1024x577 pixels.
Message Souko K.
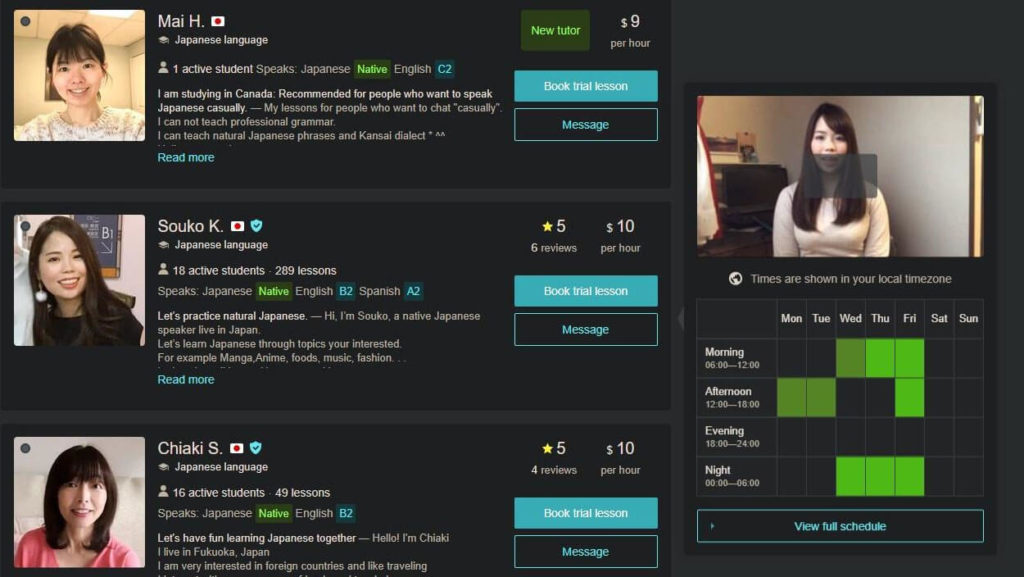(x=586, y=330)
